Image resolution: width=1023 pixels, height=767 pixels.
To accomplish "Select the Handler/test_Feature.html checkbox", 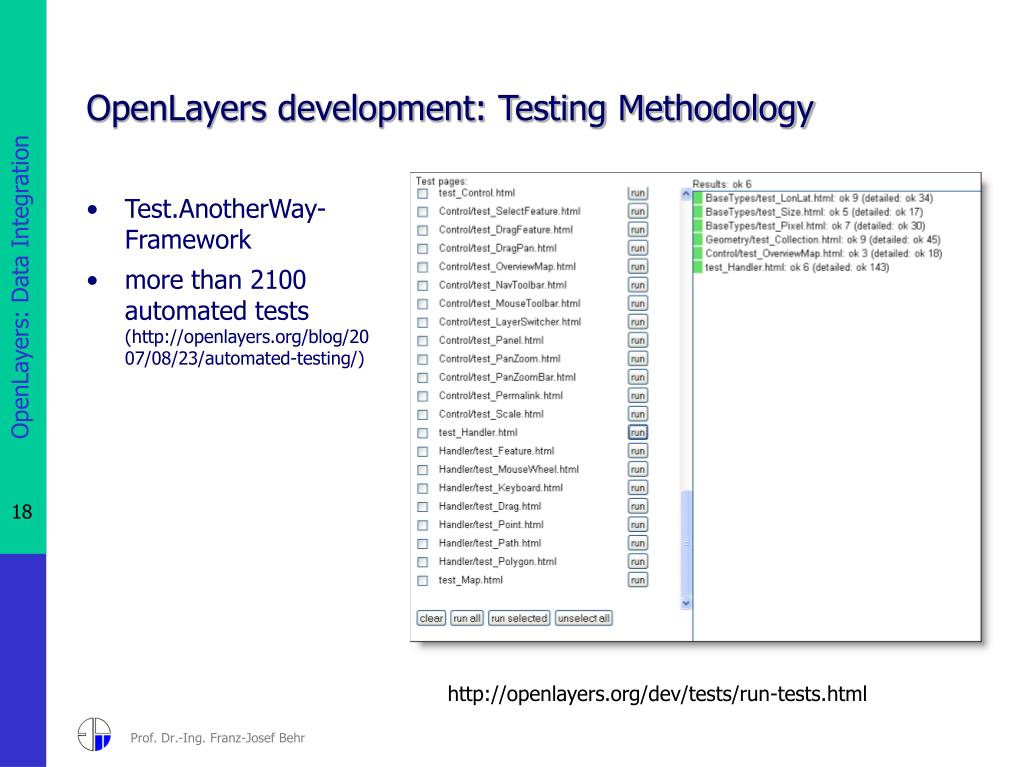I will [423, 451].
